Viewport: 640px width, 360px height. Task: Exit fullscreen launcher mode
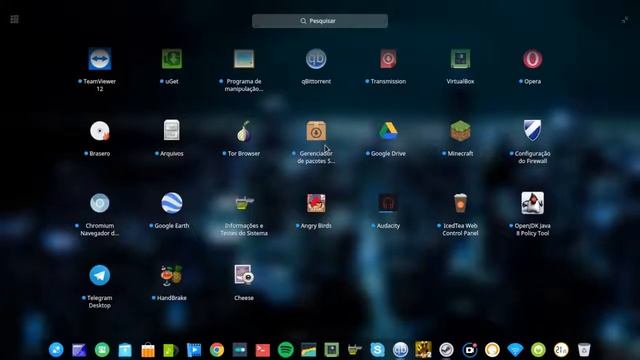(x=624, y=20)
